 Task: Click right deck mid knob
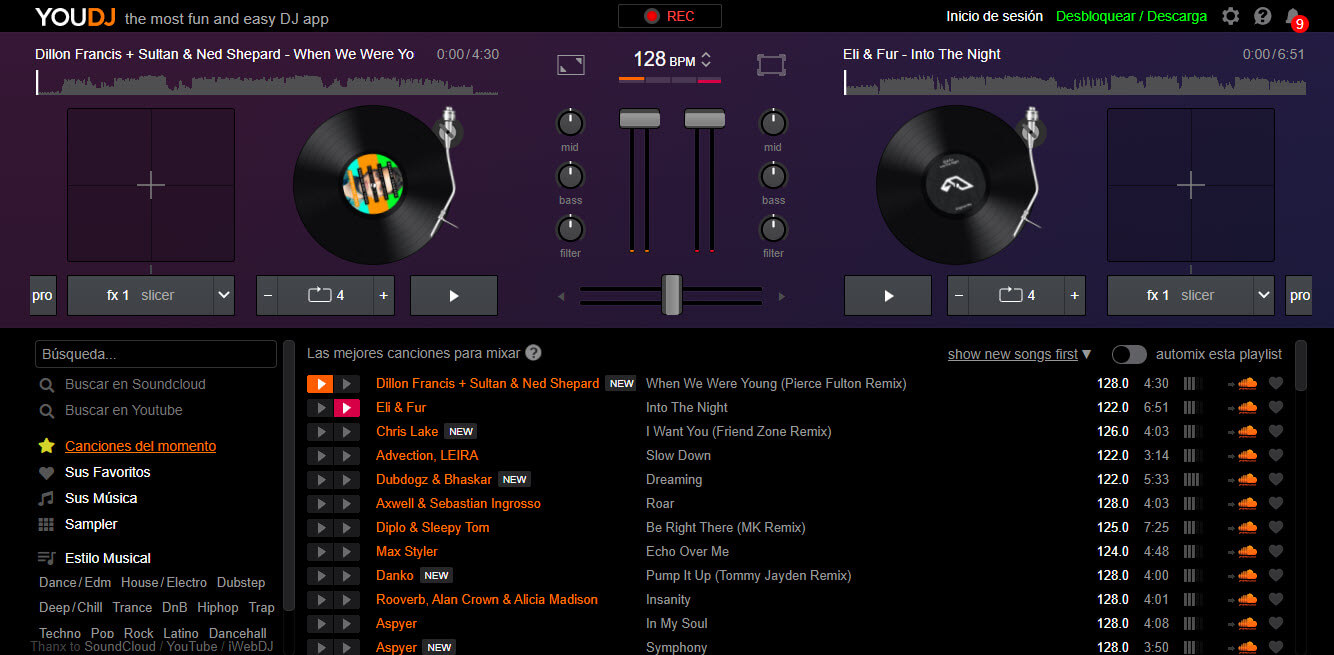pyautogui.click(x=773, y=123)
